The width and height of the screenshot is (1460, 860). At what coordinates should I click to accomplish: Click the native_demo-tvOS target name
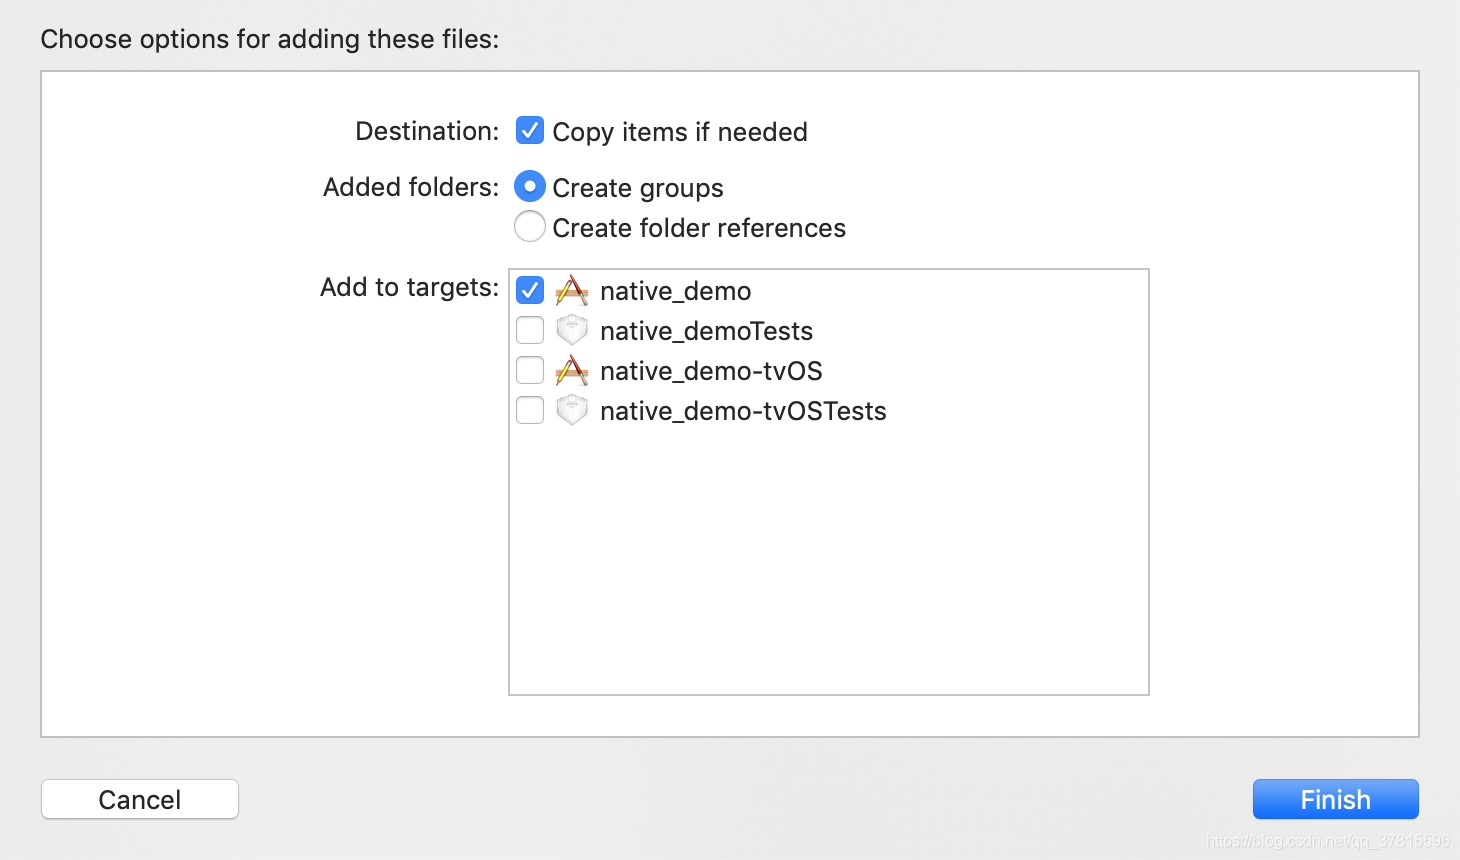coord(711,371)
